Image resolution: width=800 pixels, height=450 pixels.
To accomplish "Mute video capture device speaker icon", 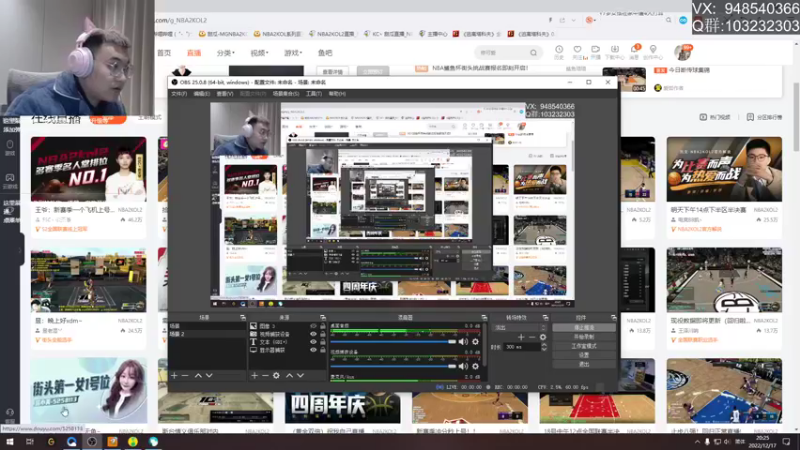I will pos(463,366).
